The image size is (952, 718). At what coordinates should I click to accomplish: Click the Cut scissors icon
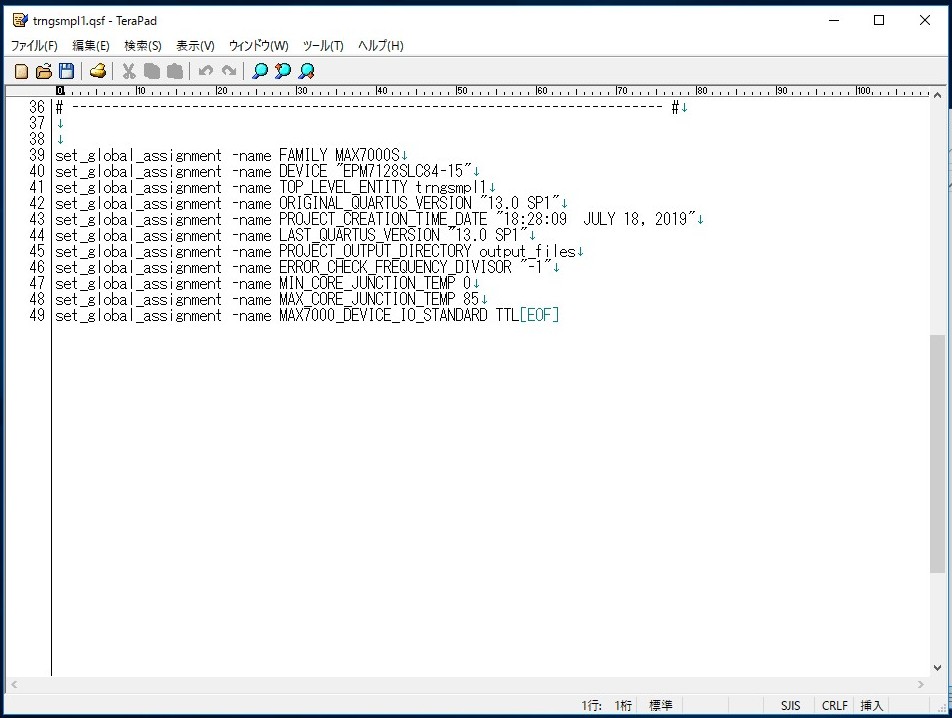(129, 72)
